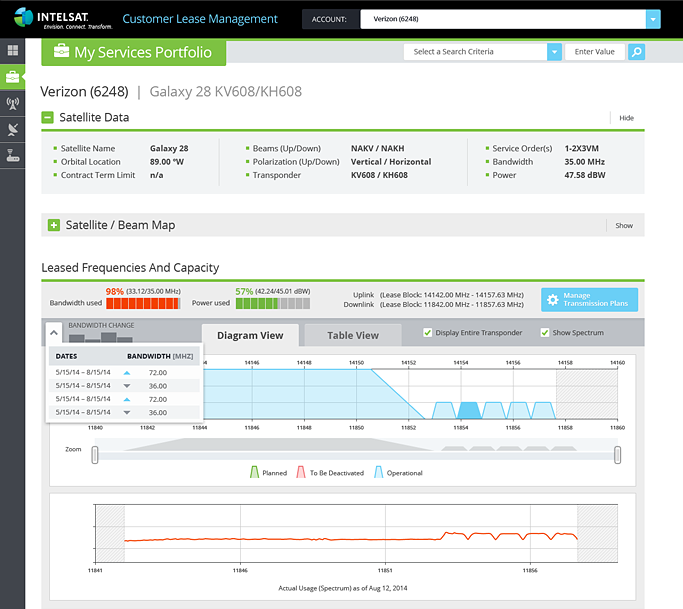The image size is (683, 609).
Task: Collapse the Bandwidth Change panel chevron
Action: [x=54, y=333]
